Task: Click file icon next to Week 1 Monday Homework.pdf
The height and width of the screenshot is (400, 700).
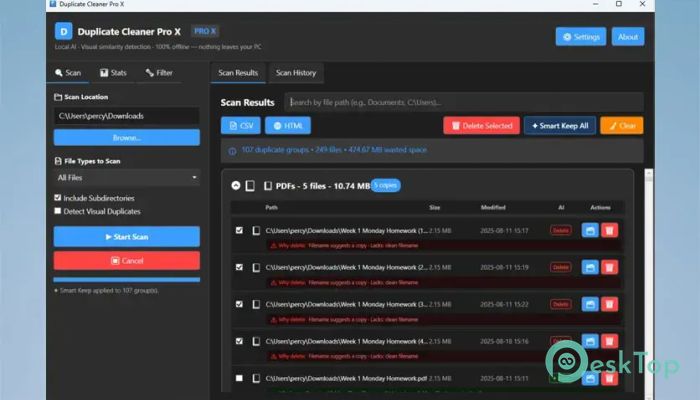Action: pyautogui.click(x=256, y=378)
